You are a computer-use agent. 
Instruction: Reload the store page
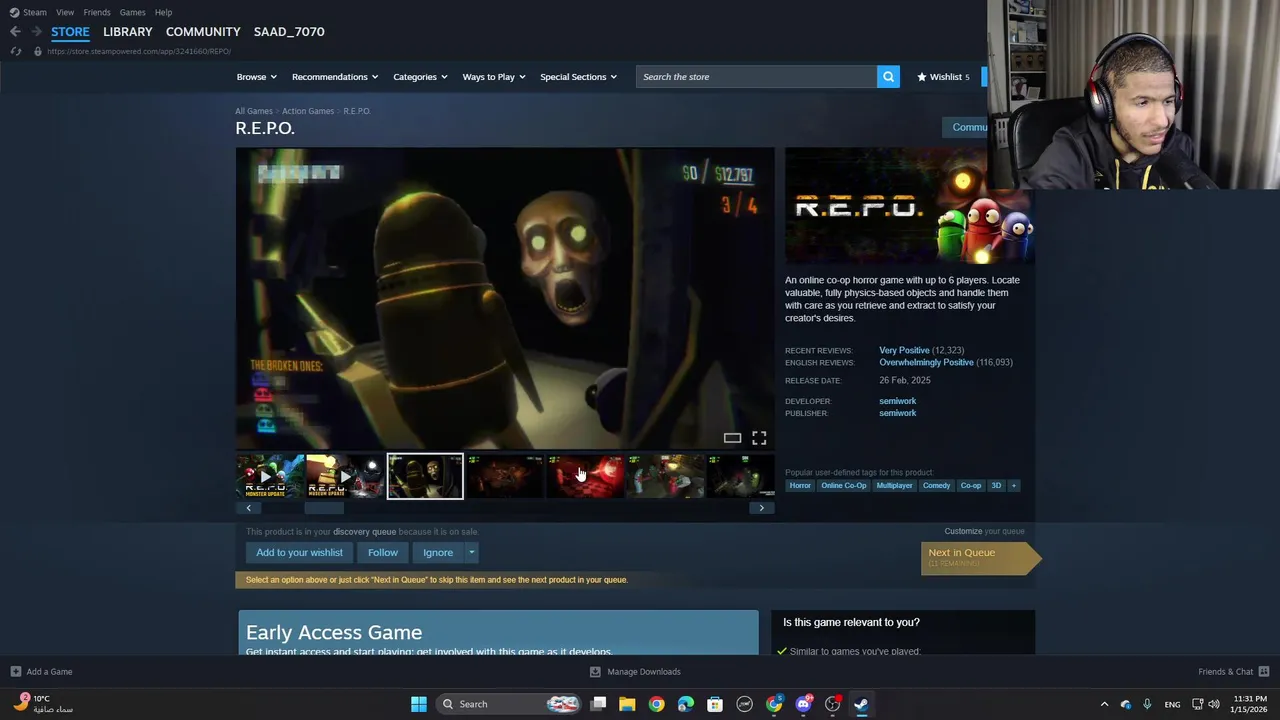(x=15, y=51)
